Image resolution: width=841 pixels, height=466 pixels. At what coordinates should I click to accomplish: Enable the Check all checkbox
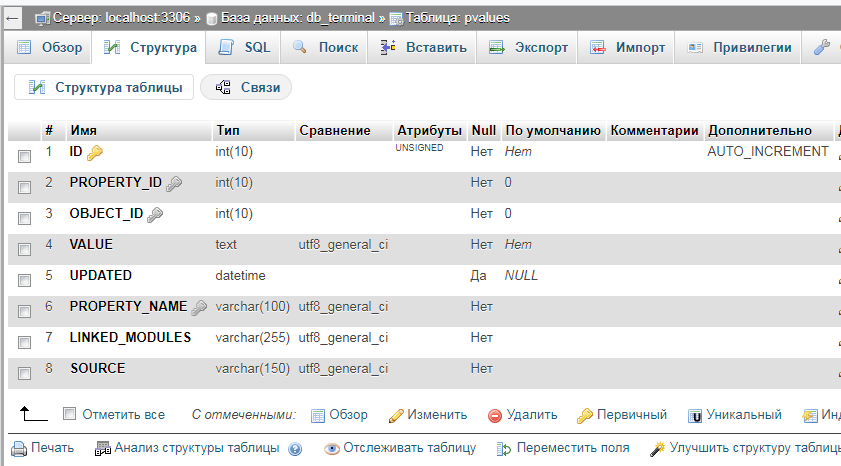coord(69,414)
